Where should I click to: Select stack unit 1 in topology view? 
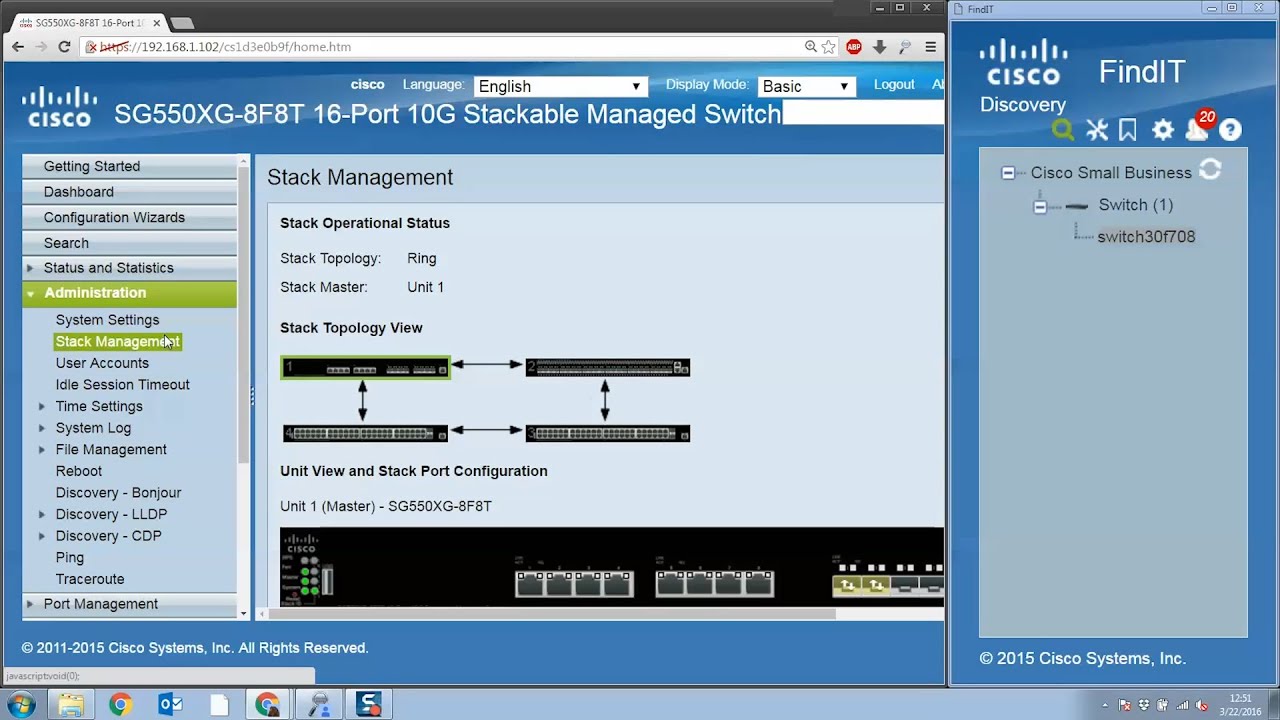pyautogui.click(x=365, y=368)
